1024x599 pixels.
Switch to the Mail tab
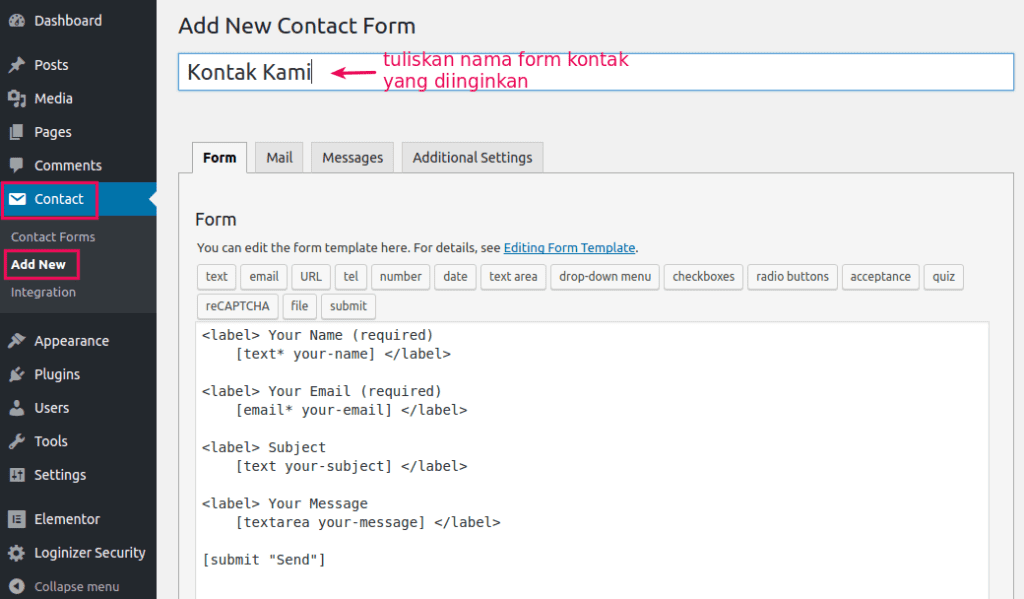click(278, 157)
